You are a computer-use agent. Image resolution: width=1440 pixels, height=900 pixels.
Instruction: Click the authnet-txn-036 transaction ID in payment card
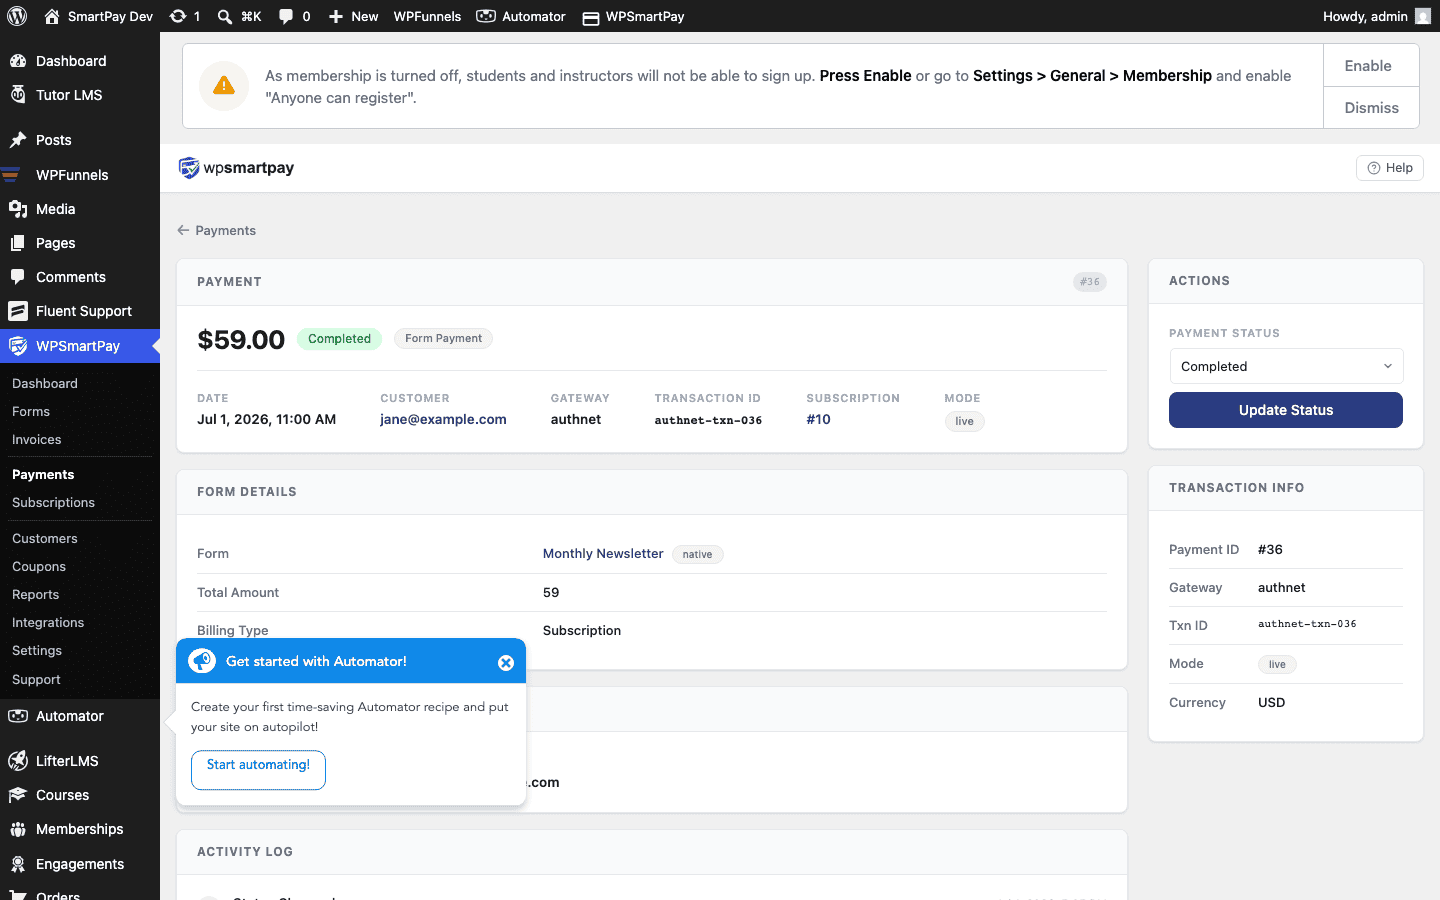pyautogui.click(x=708, y=420)
